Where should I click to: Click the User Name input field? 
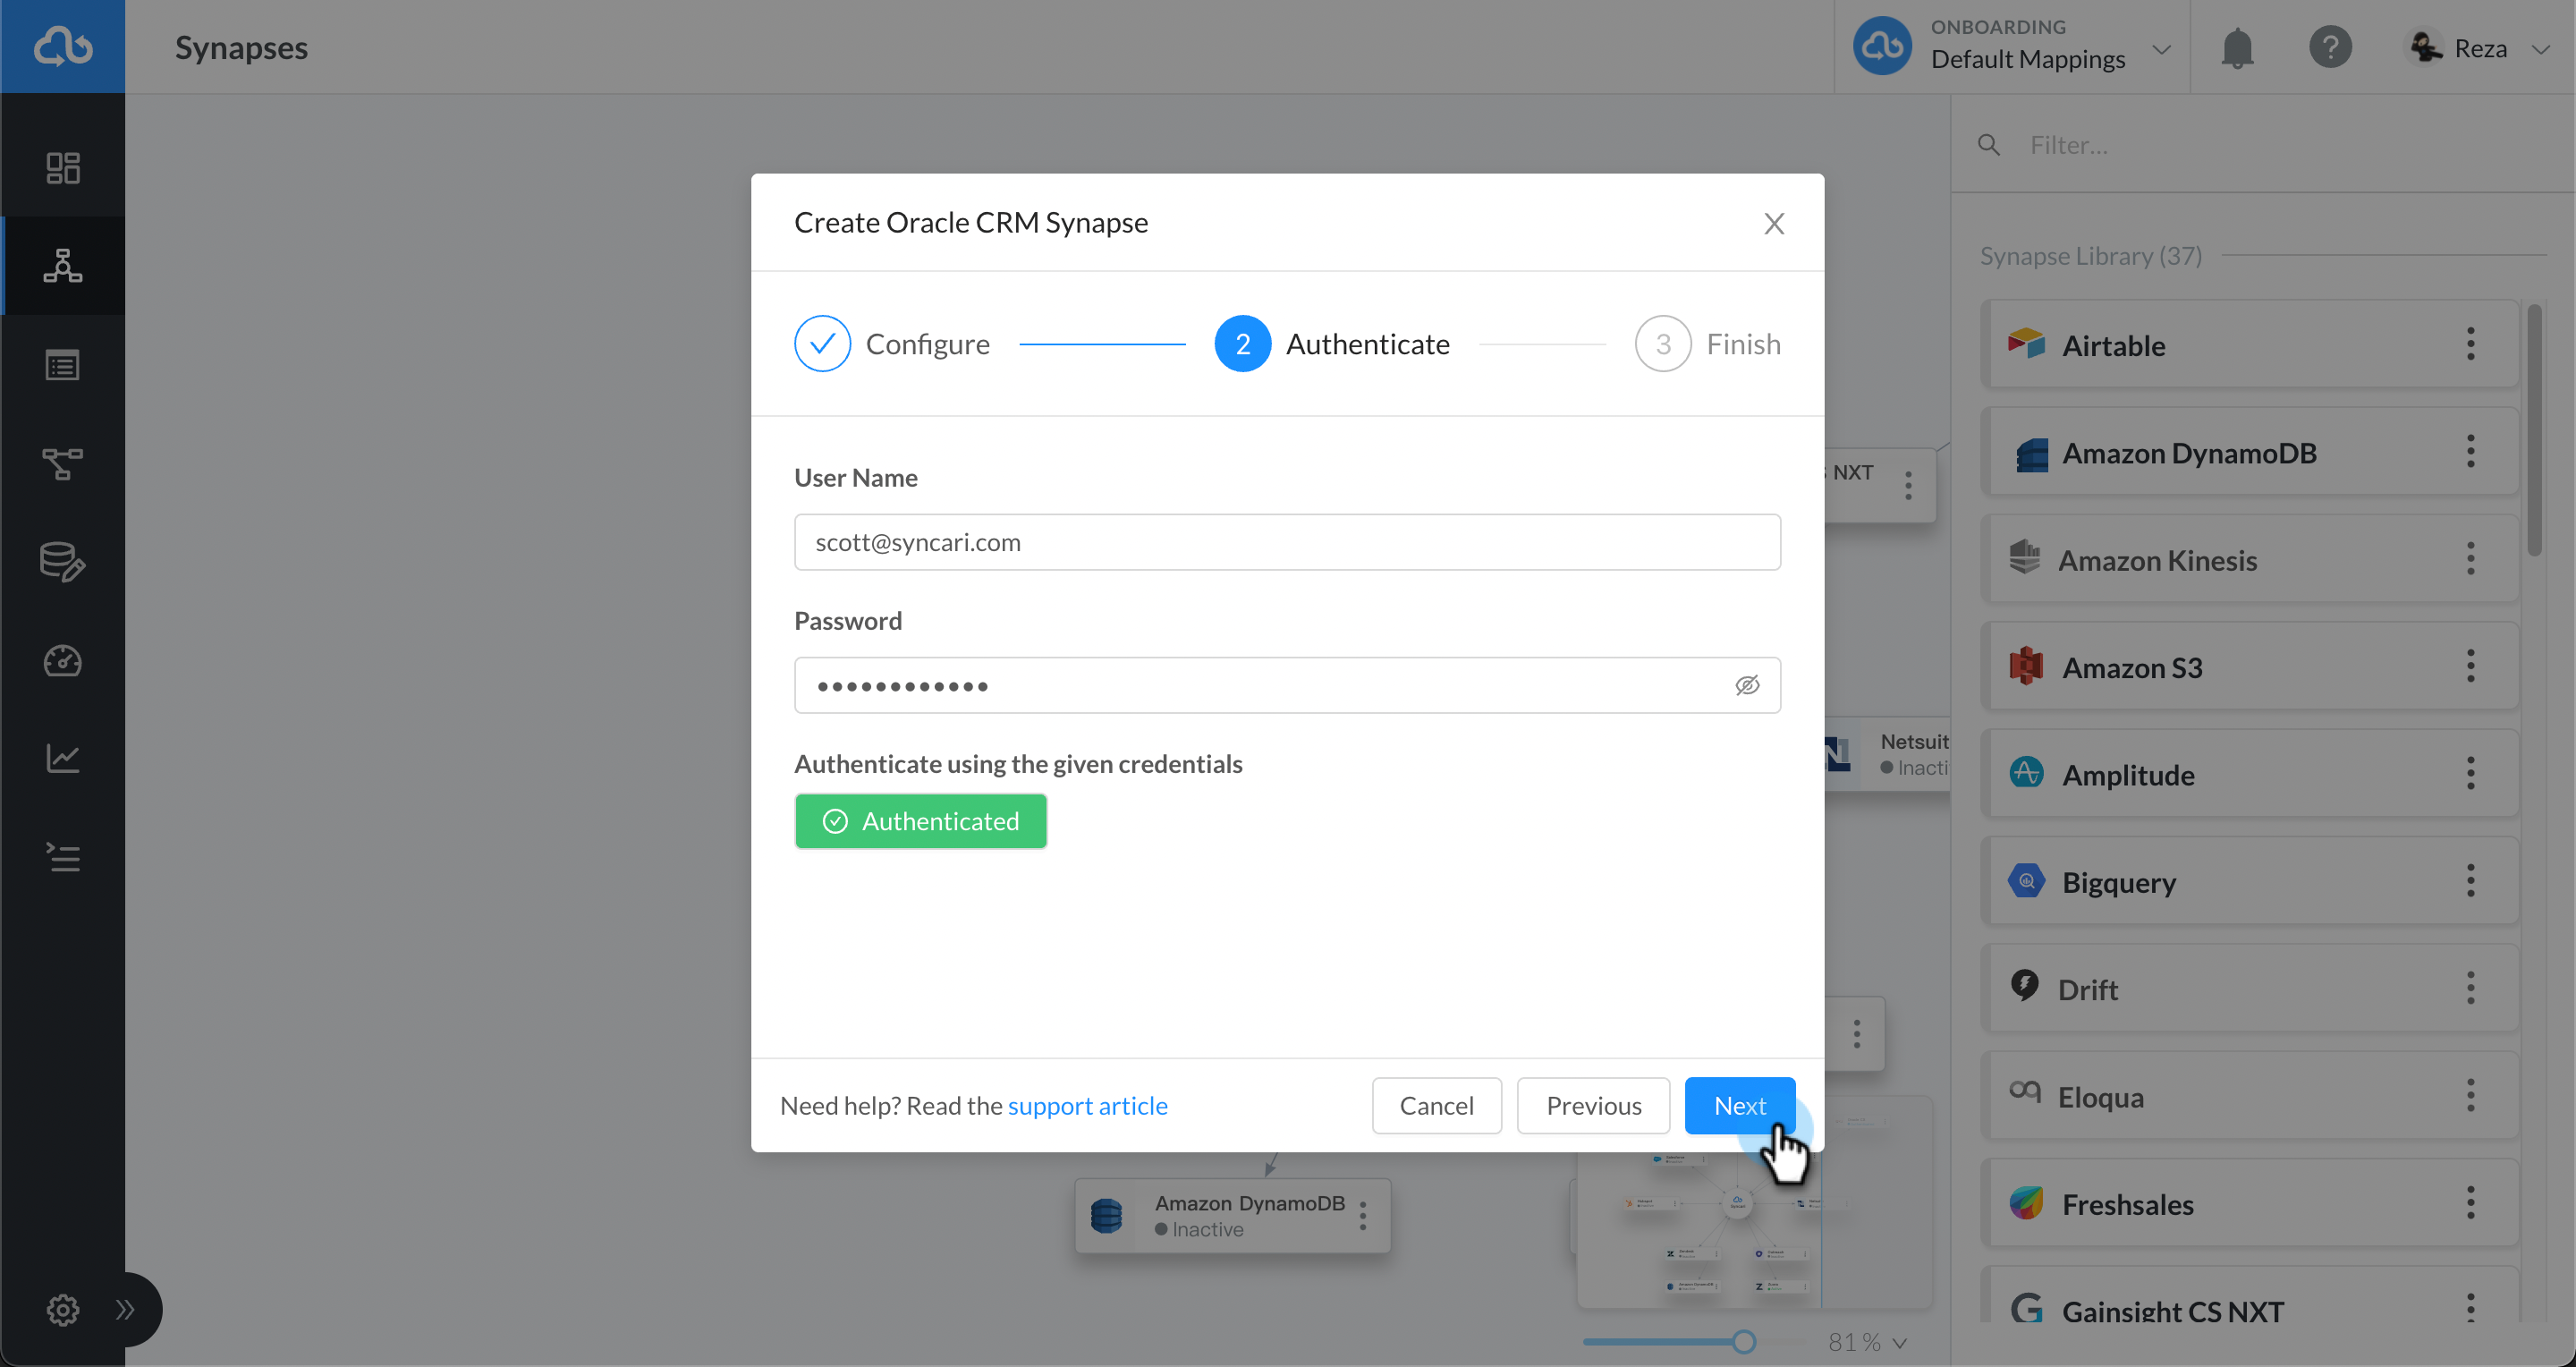1286,542
